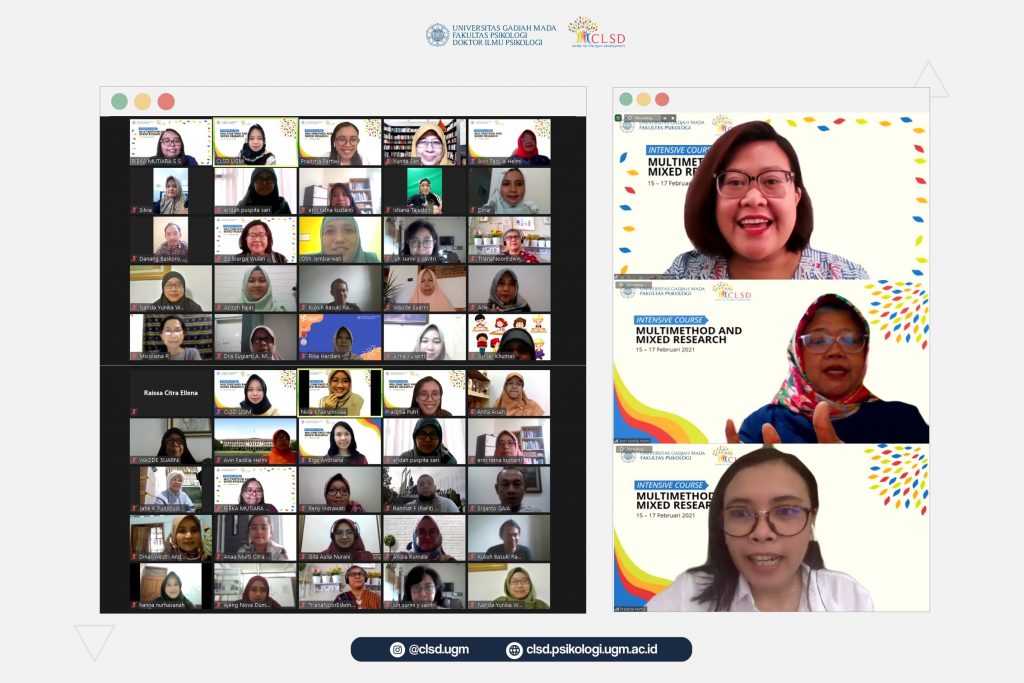Image resolution: width=1024 pixels, height=683 pixels.
Task: Select the Ajeng Nova video tile
Action: pyautogui.click(x=255, y=586)
